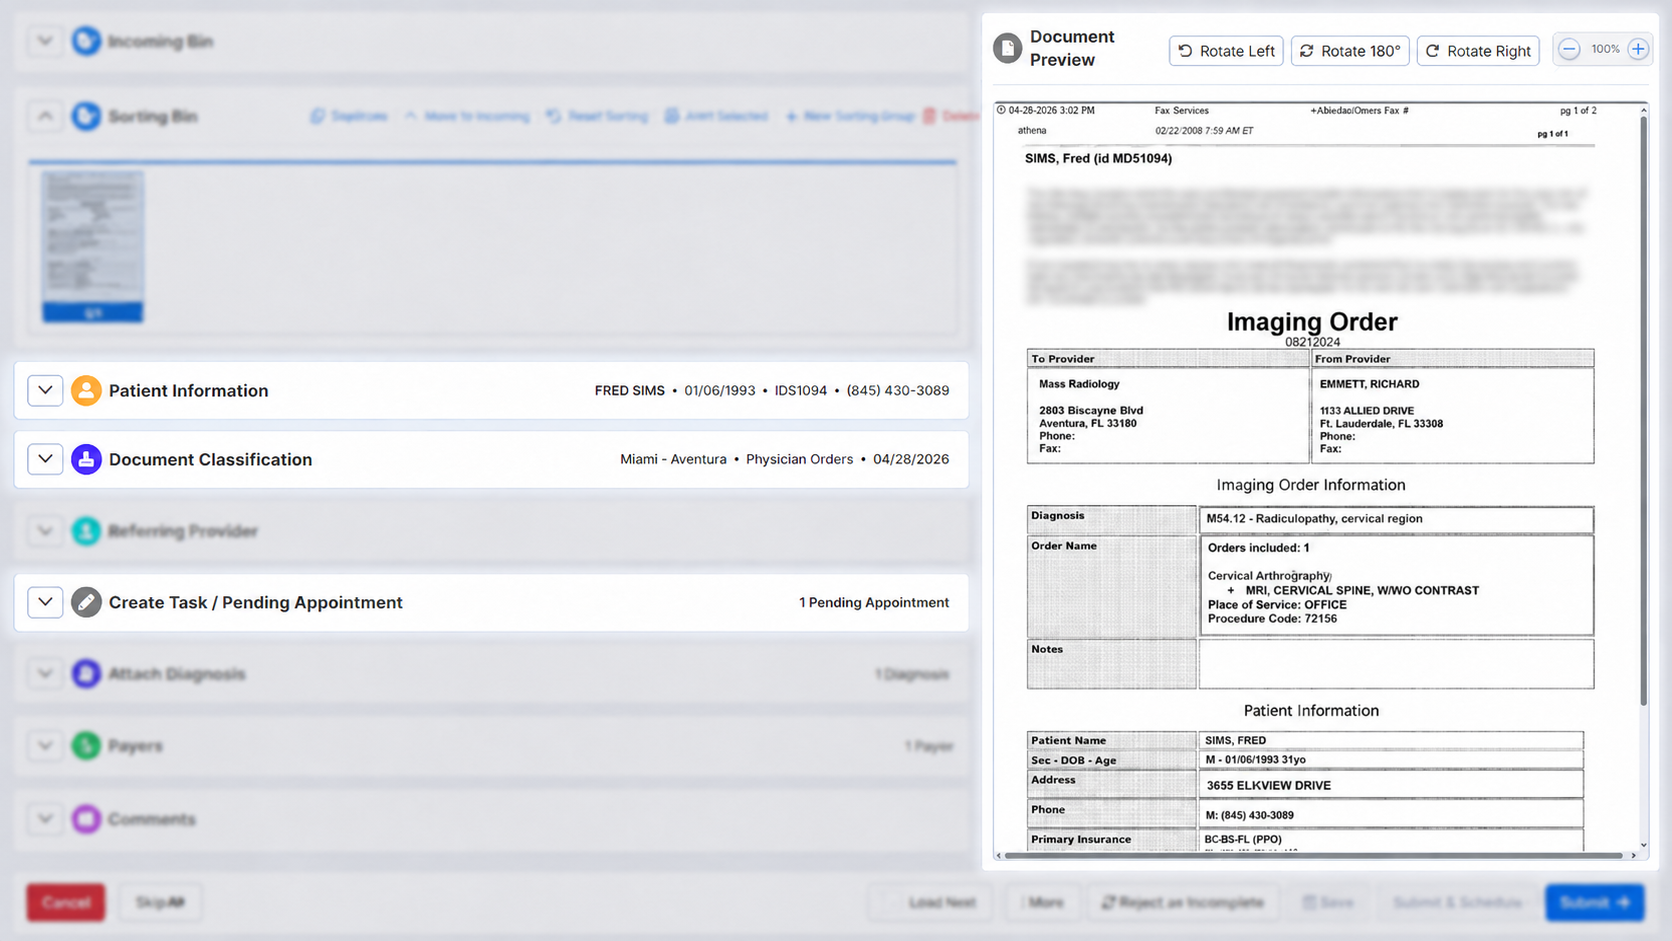
Task: Click the Payers icon
Action: pyautogui.click(x=86, y=746)
